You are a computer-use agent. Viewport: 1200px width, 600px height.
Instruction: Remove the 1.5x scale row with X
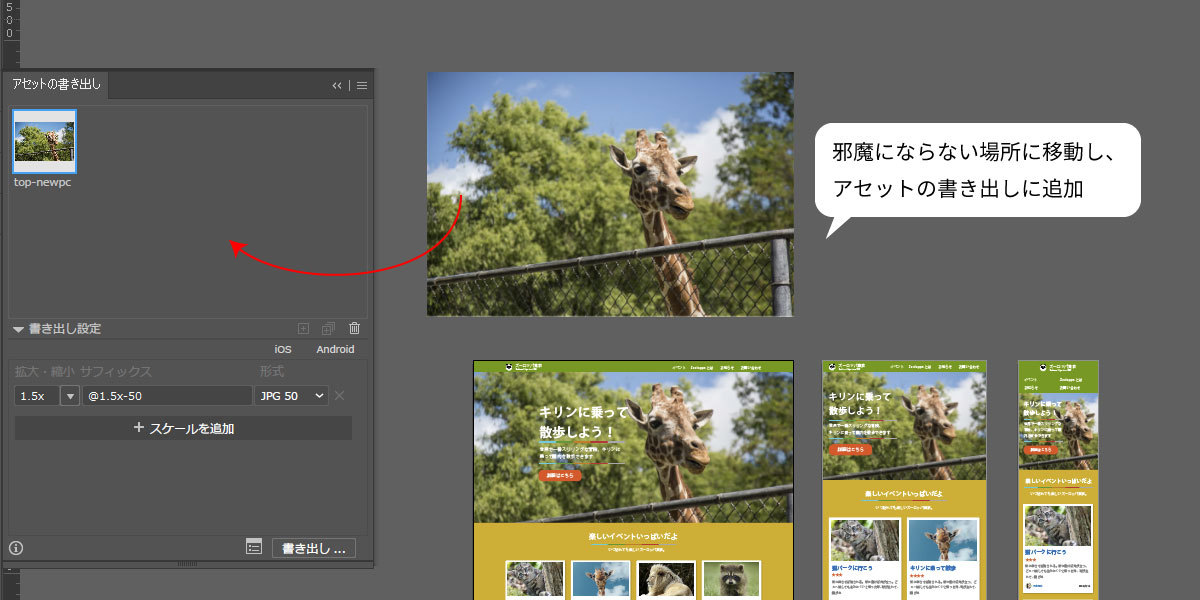tap(340, 396)
